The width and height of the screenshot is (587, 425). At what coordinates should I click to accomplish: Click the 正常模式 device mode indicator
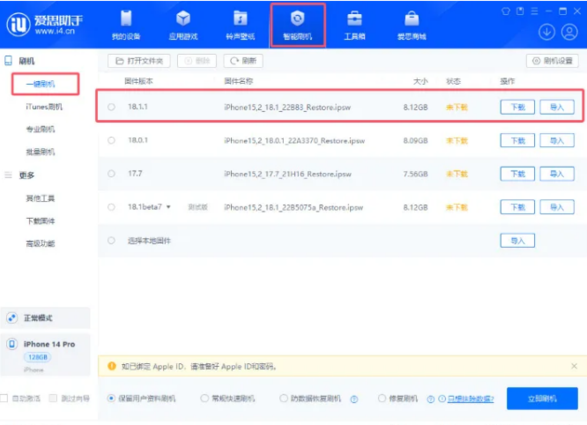click(45, 318)
